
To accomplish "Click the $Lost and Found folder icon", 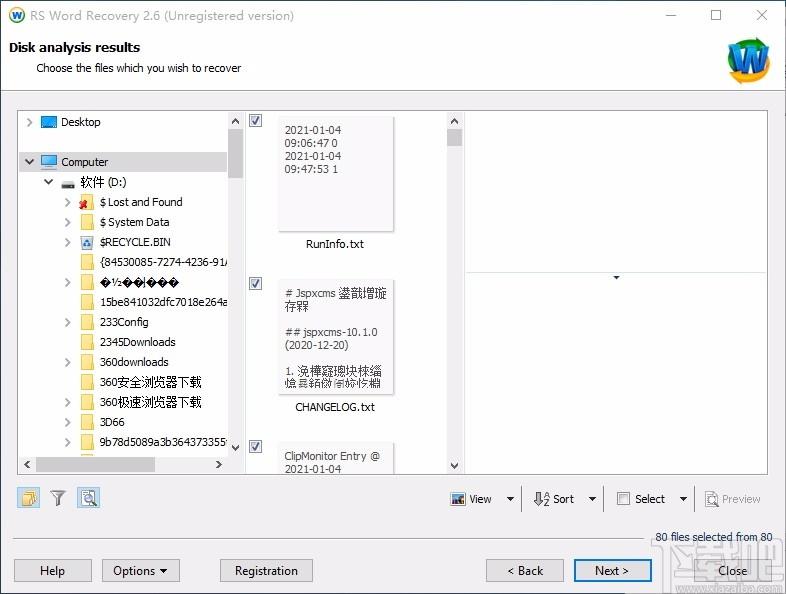I will [86, 203].
